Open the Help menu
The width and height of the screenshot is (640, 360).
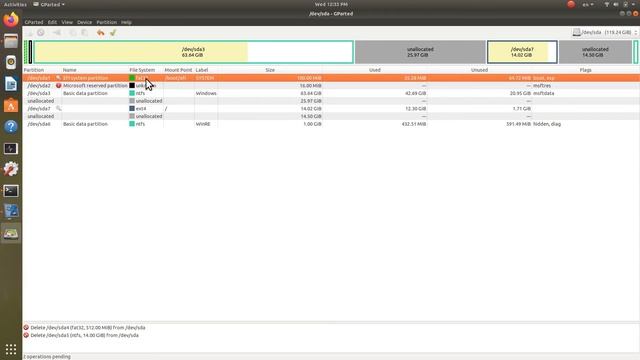point(126,22)
